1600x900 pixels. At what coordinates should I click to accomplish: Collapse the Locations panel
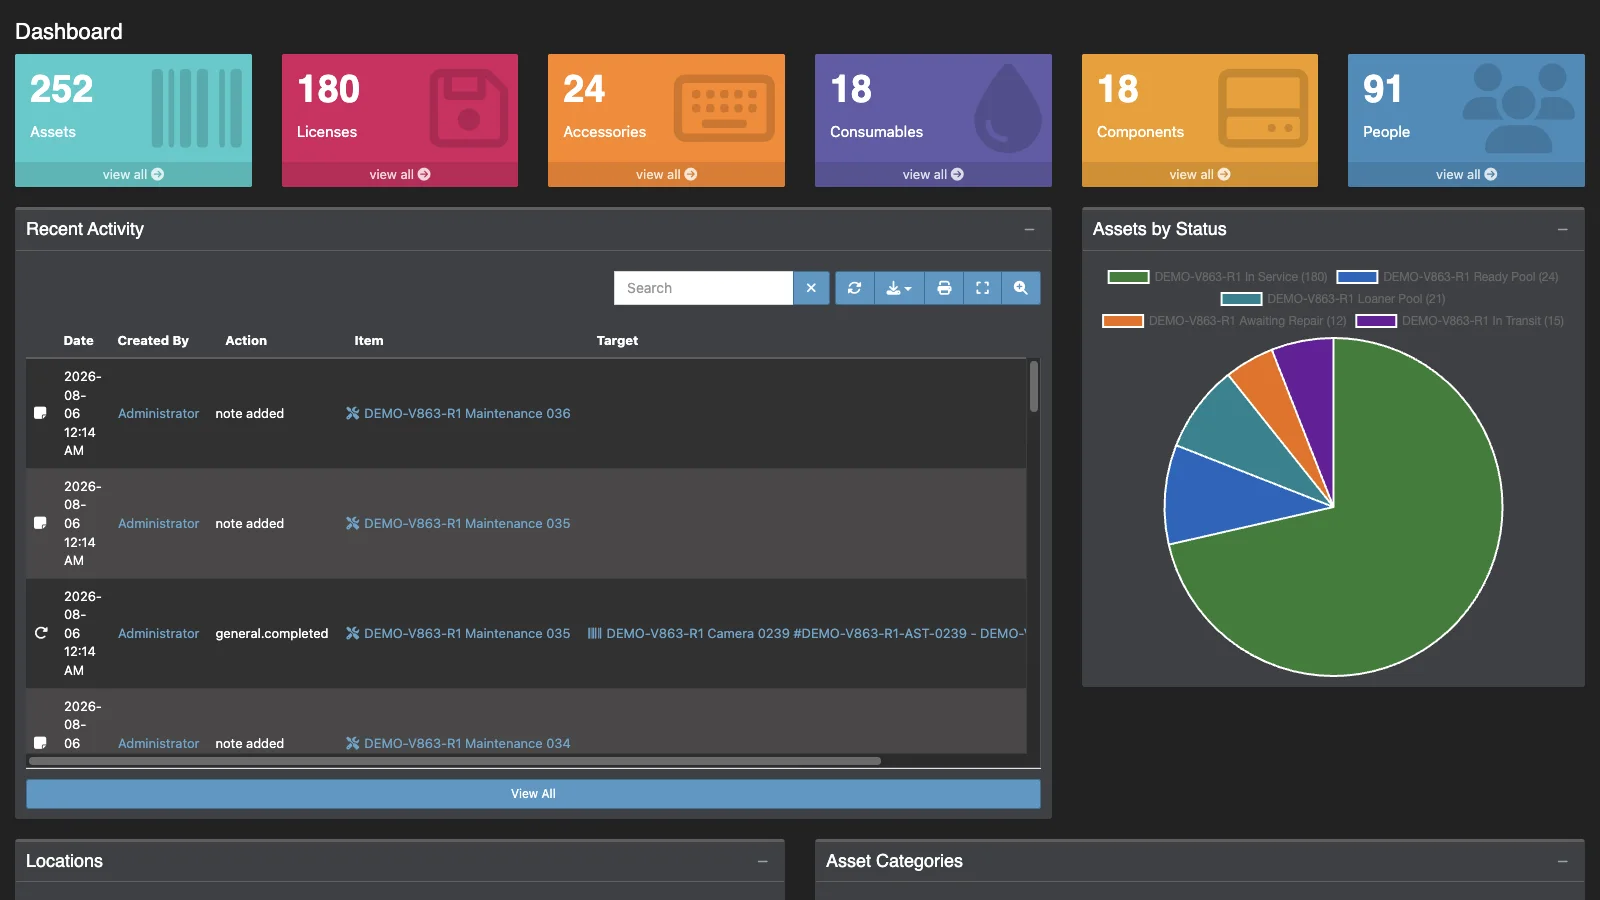point(762,862)
